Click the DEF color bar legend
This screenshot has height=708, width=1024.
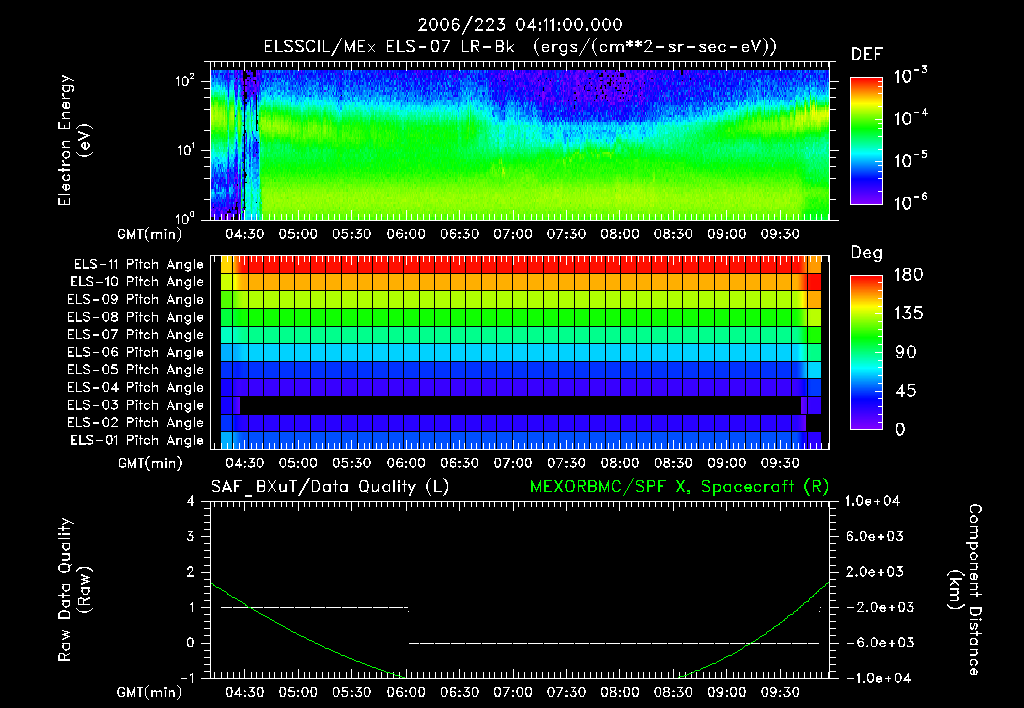point(866,141)
